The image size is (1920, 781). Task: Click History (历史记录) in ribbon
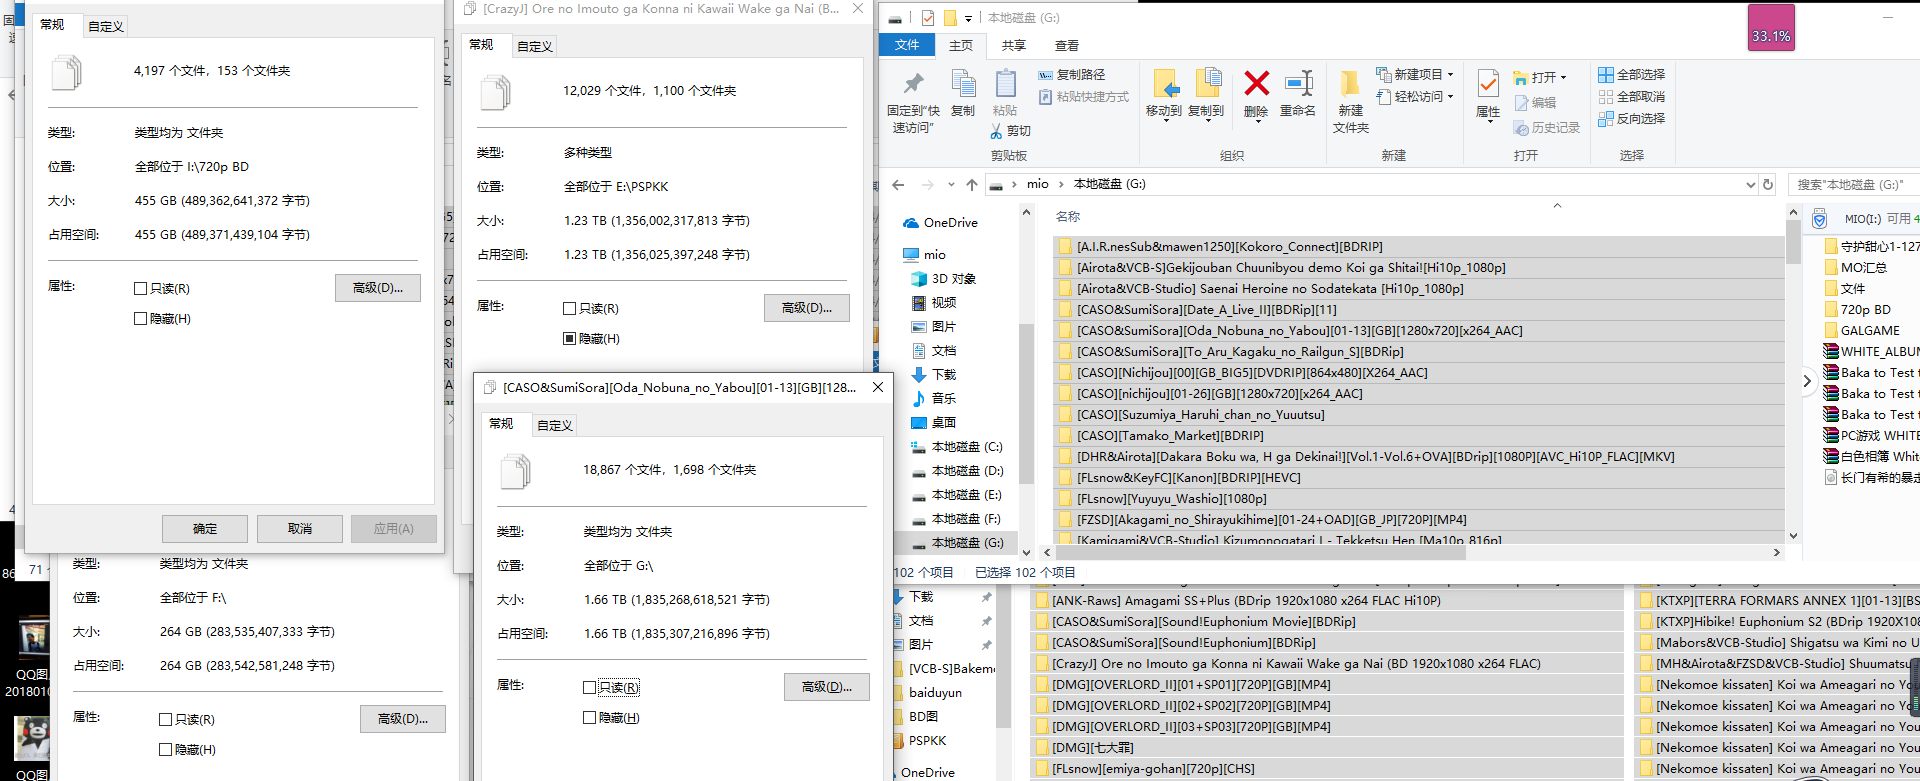pyautogui.click(x=1547, y=128)
